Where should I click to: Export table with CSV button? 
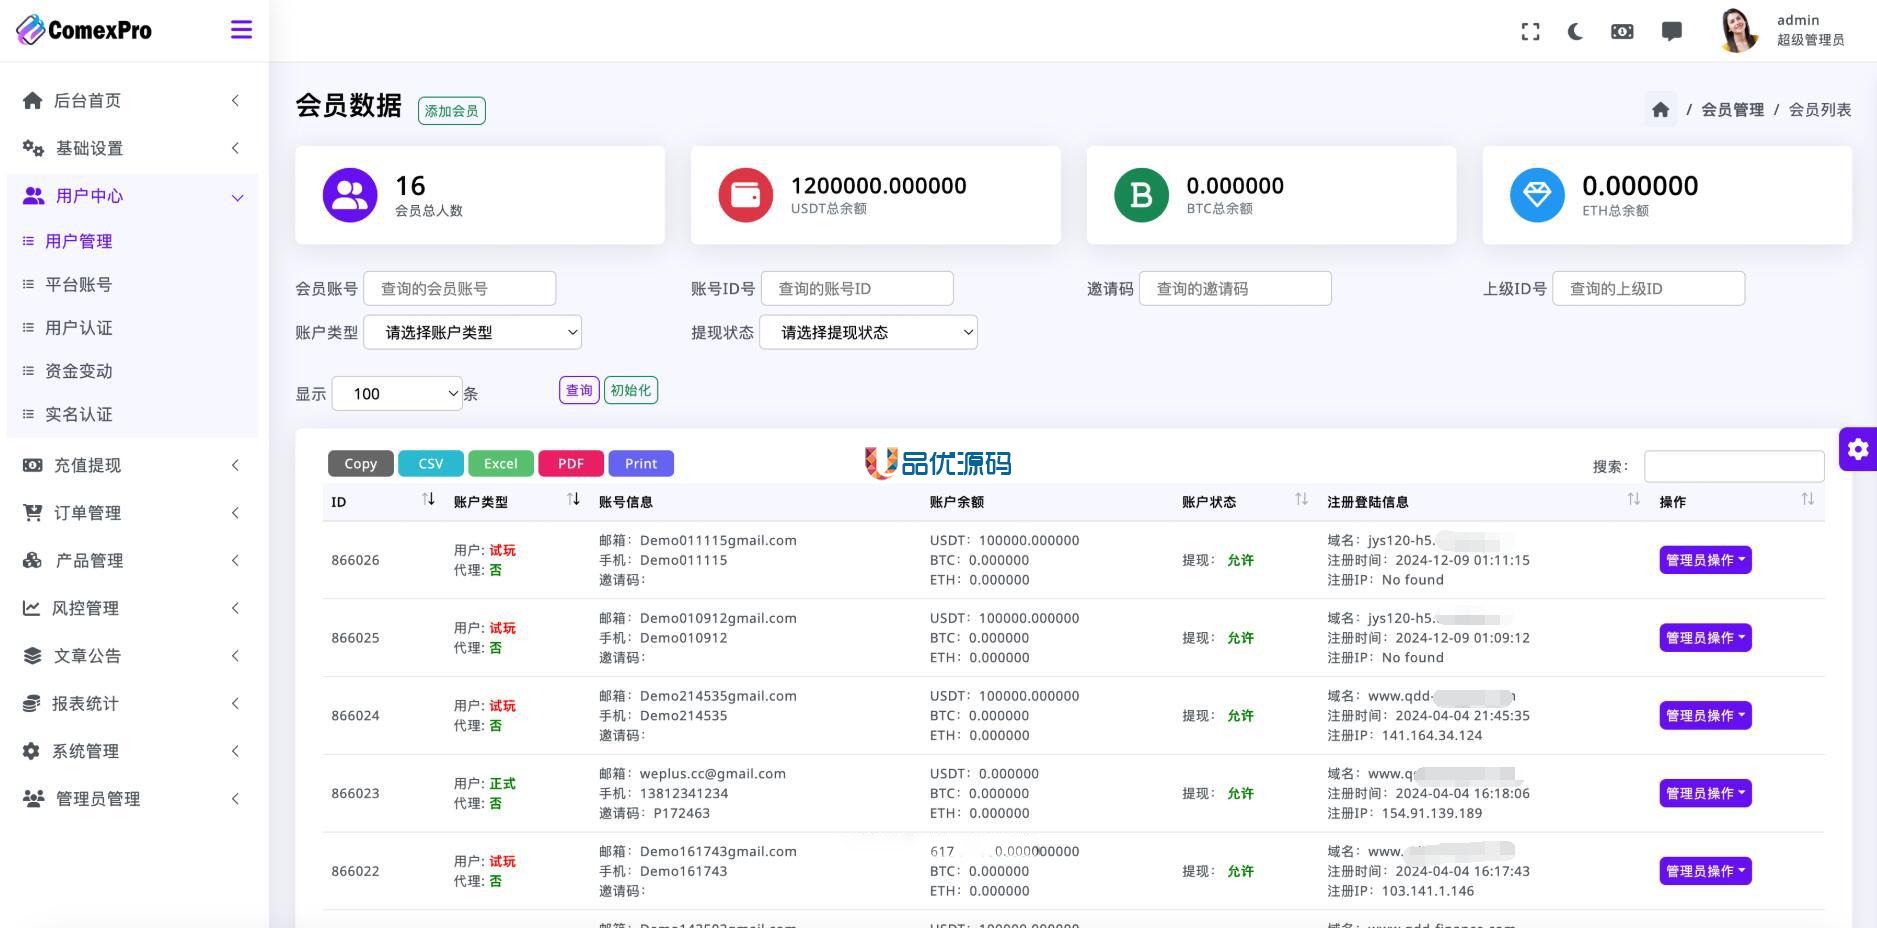(x=431, y=464)
